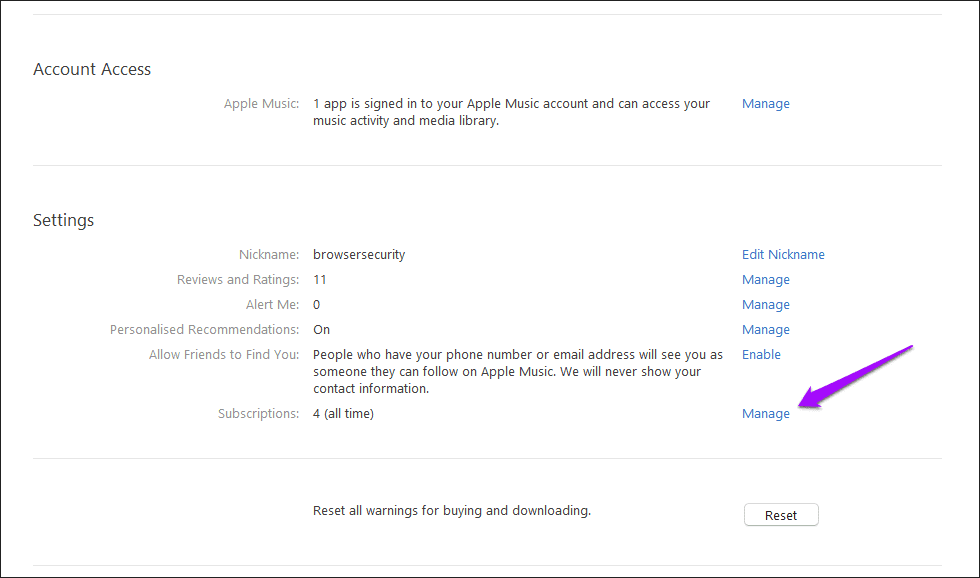Click the Personalised Recommendations label
Screen dimensions: 980x578
point(204,329)
